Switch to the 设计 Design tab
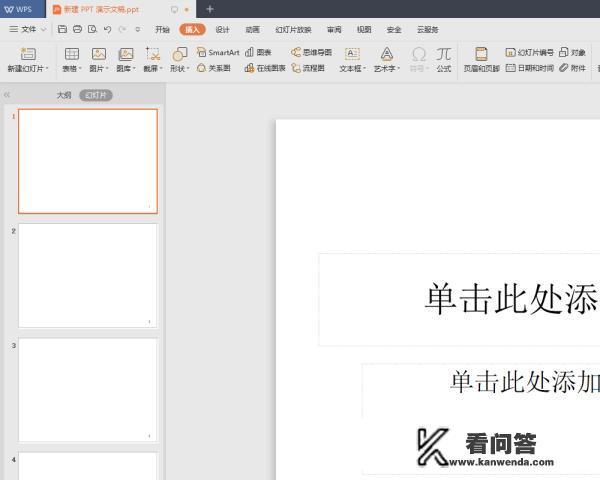This screenshot has width=600, height=480. click(x=222, y=29)
